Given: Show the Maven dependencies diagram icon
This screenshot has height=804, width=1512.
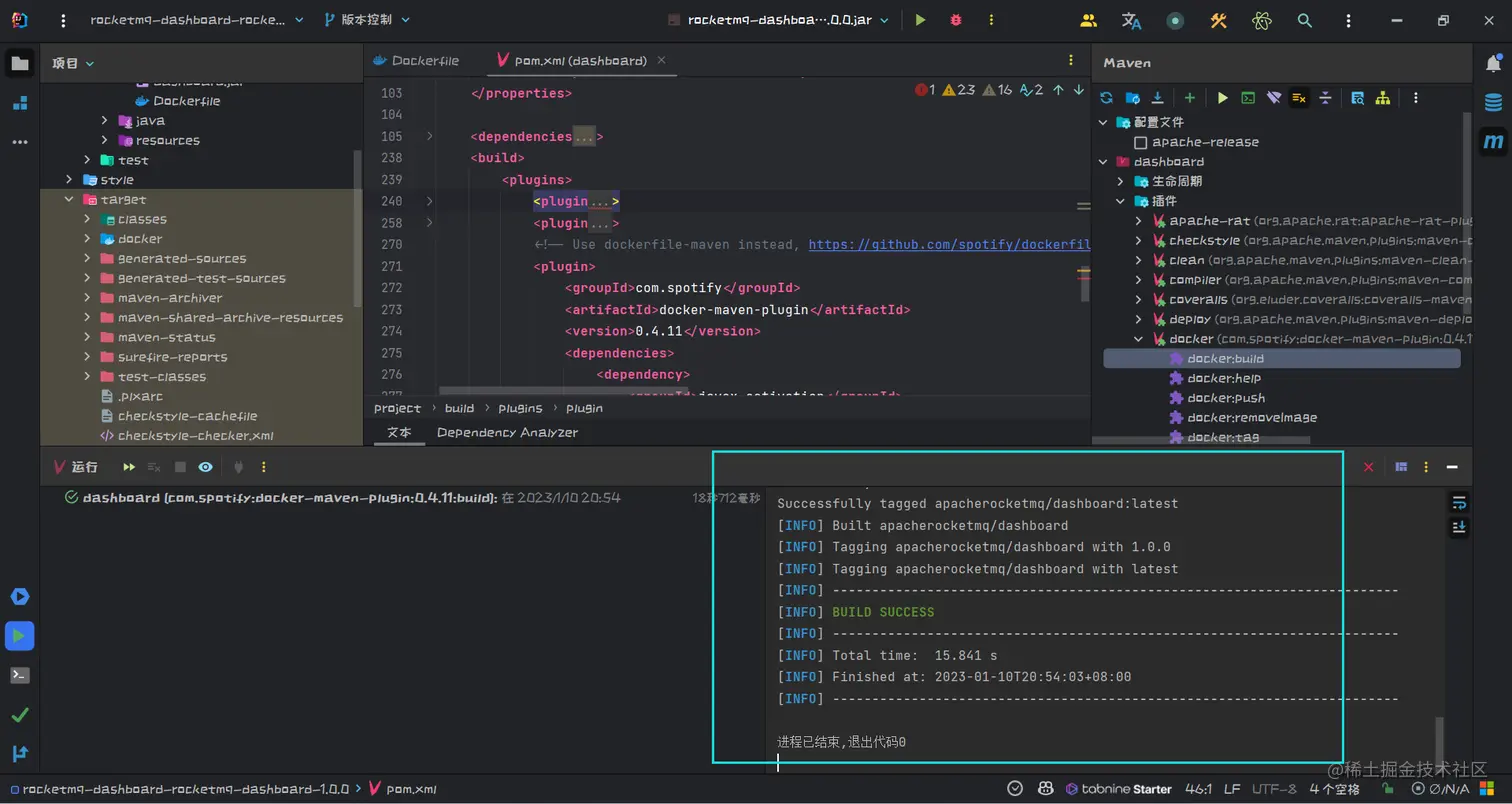Looking at the screenshot, I should pos(1383,98).
